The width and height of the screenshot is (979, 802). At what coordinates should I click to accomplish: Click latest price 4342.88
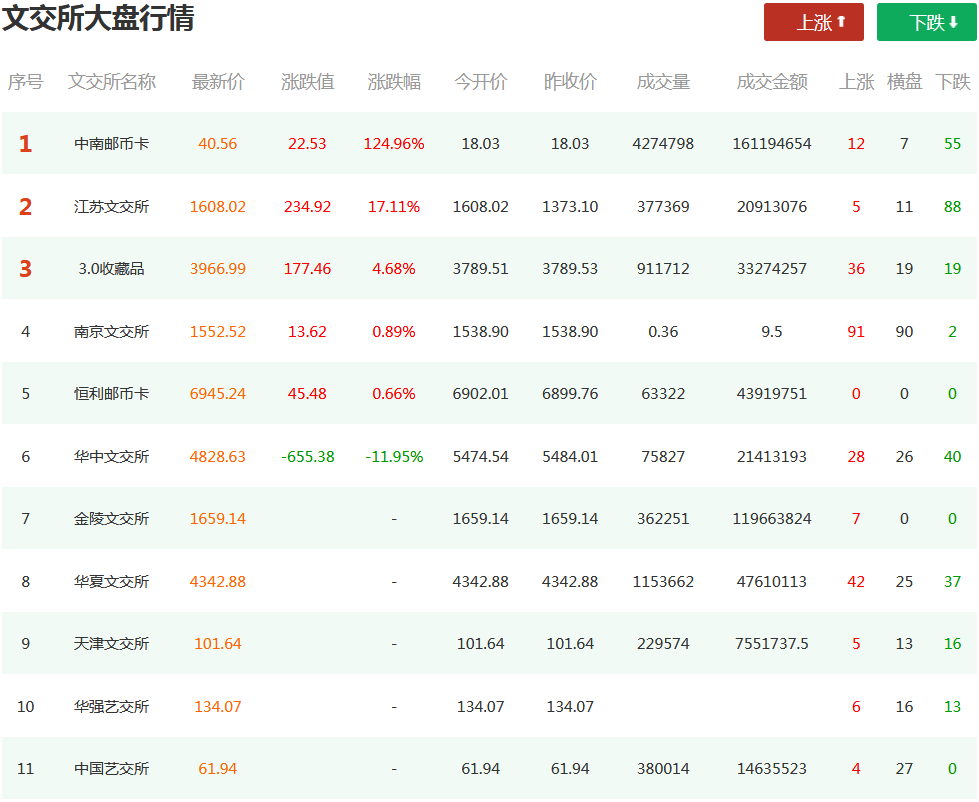coord(218,582)
